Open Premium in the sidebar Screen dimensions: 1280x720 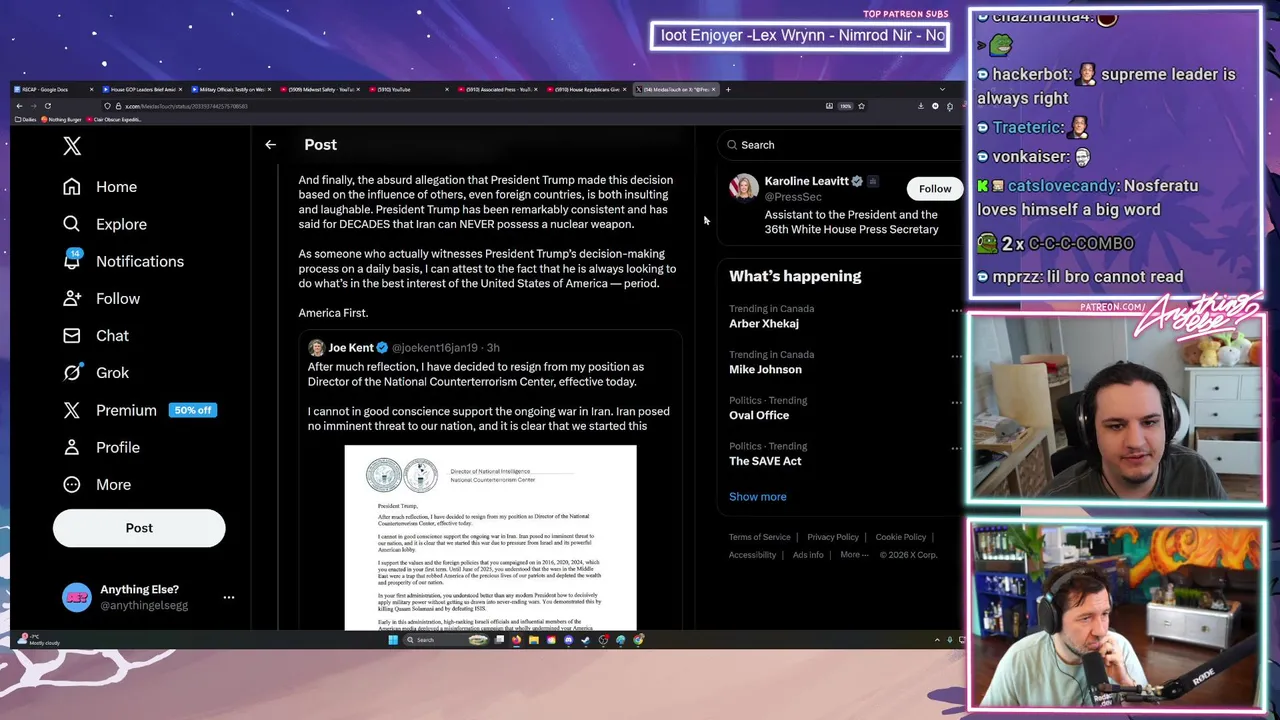(x=109, y=410)
